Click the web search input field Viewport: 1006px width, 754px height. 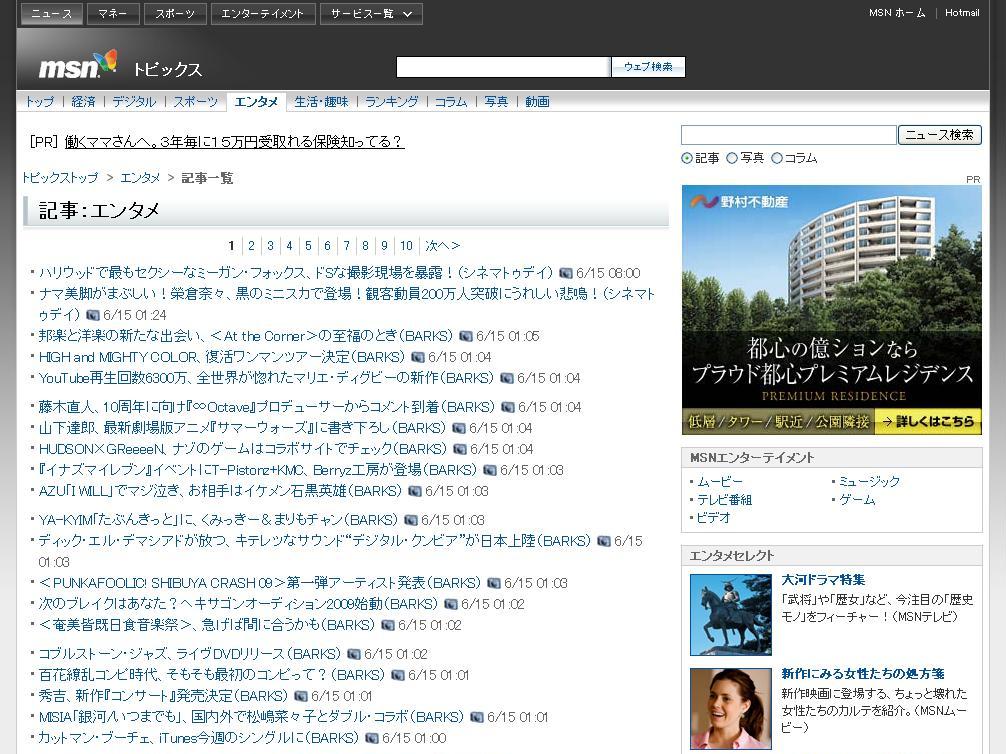[503, 67]
